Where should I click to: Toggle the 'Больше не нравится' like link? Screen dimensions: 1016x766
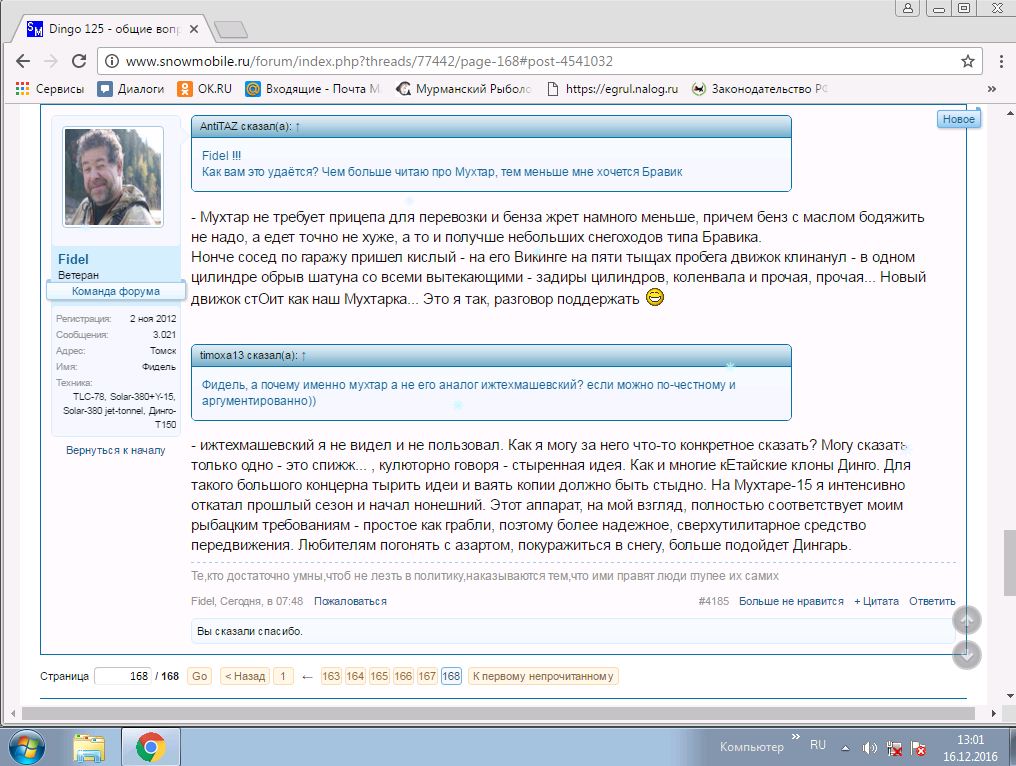click(x=777, y=601)
